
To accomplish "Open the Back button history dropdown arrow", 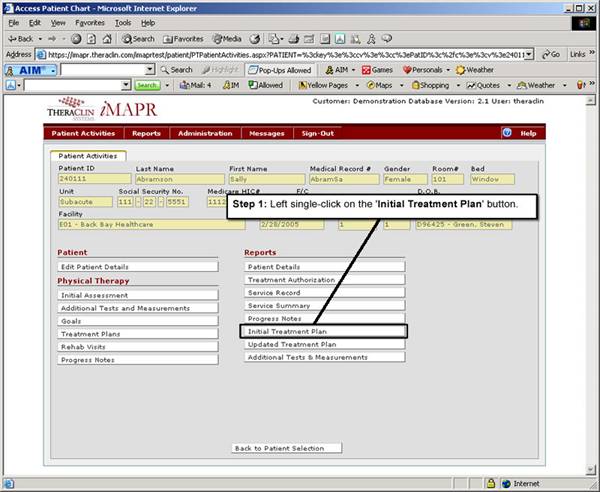I will 40,39.
